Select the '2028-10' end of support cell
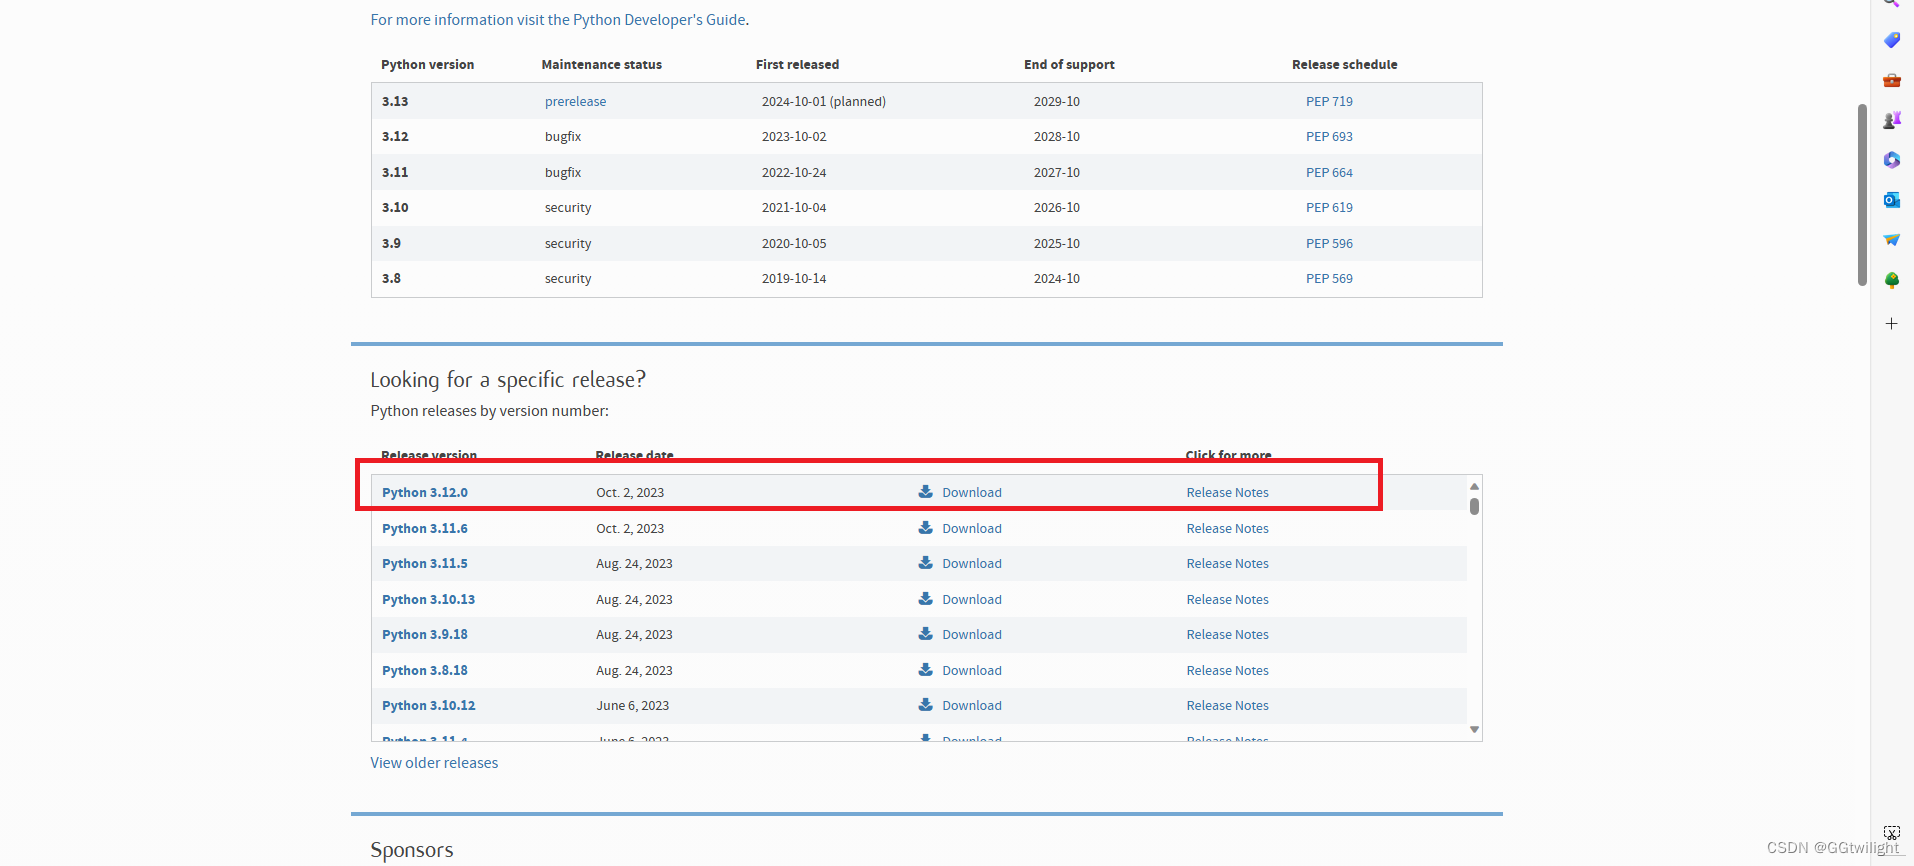 (x=1057, y=137)
